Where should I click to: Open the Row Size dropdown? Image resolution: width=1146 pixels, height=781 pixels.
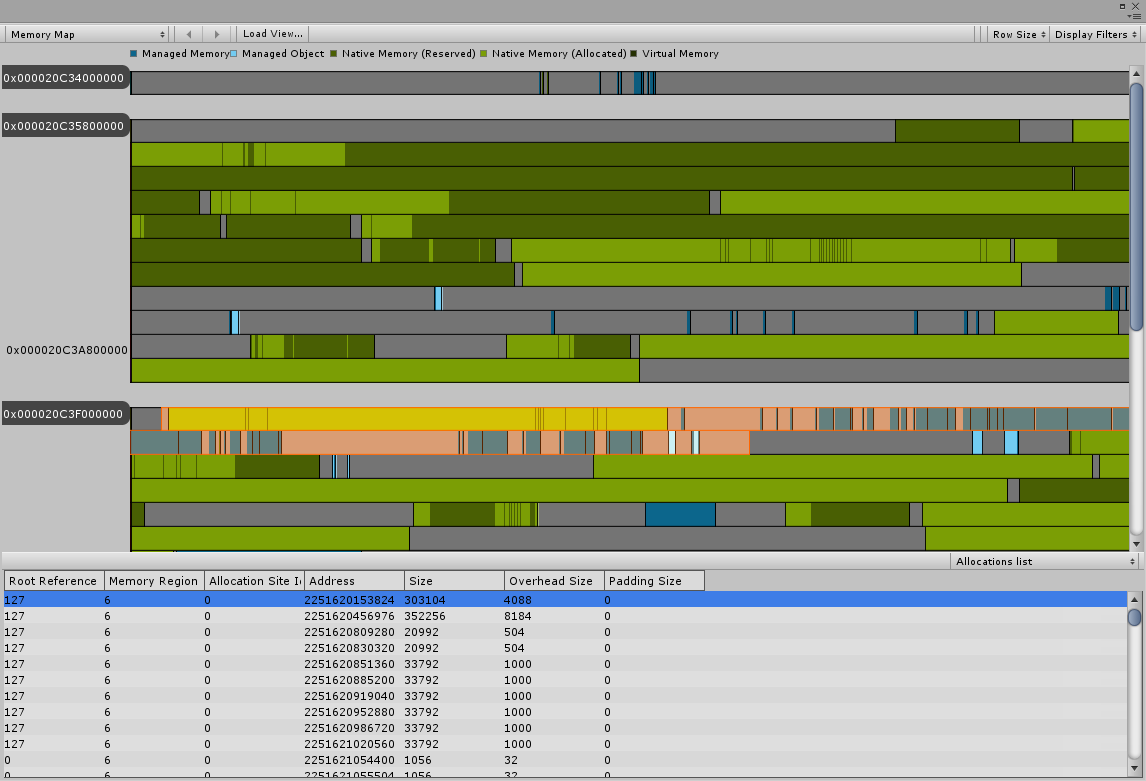pyautogui.click(x=1017, y=32)
